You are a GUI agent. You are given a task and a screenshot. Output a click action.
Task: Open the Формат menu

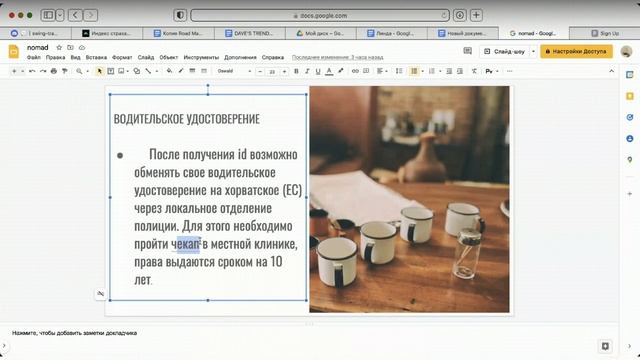tap(122, 58)
